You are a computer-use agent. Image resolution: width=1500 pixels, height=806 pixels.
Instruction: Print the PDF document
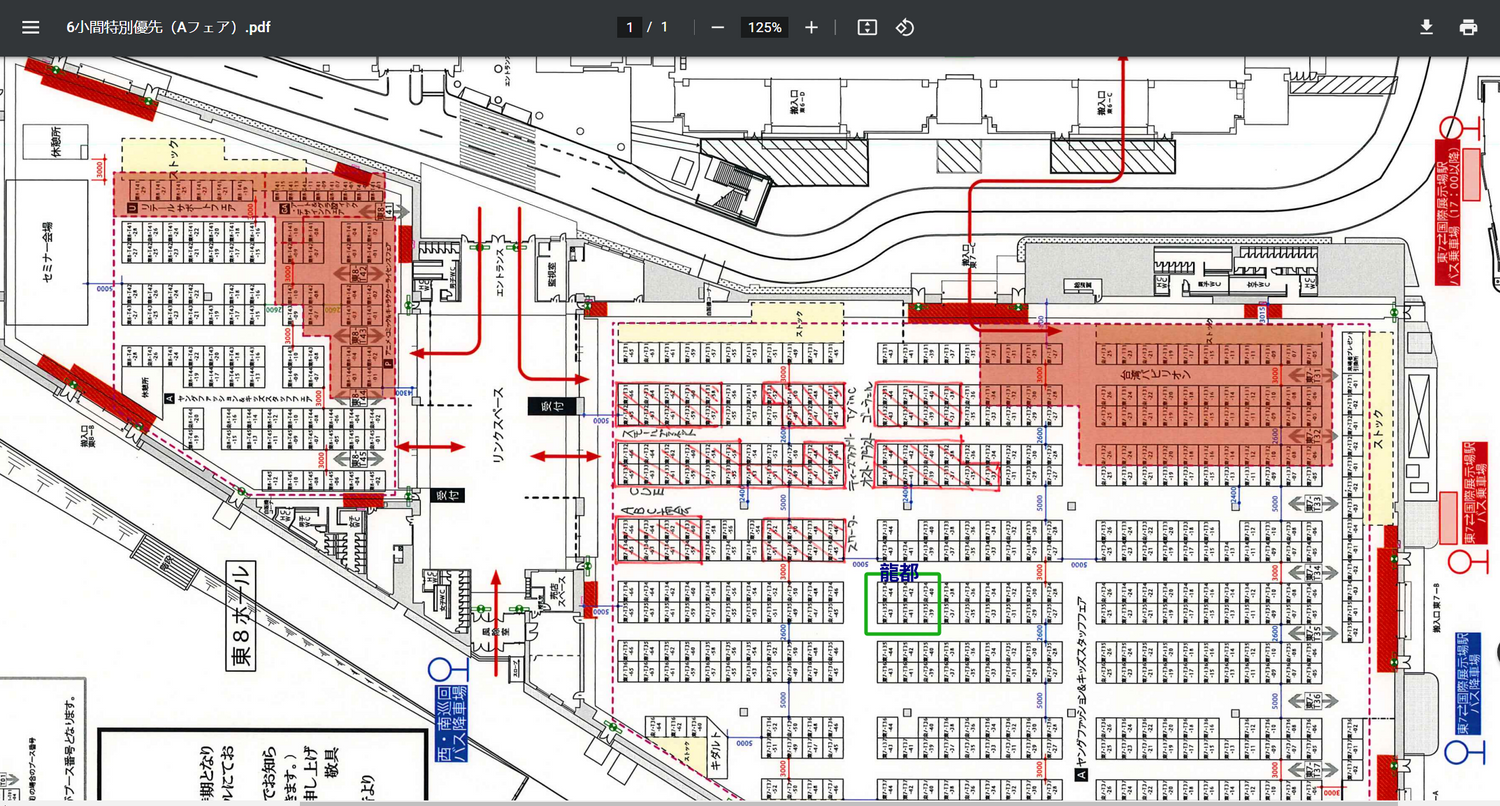1468,27
